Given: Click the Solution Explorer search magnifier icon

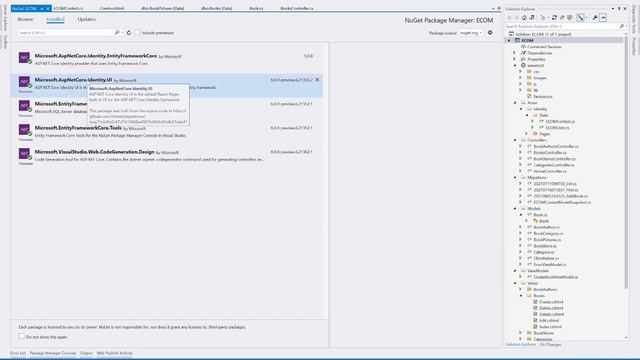Looking at the screenshot, I should pyautogui.click(x=621, y=26).
